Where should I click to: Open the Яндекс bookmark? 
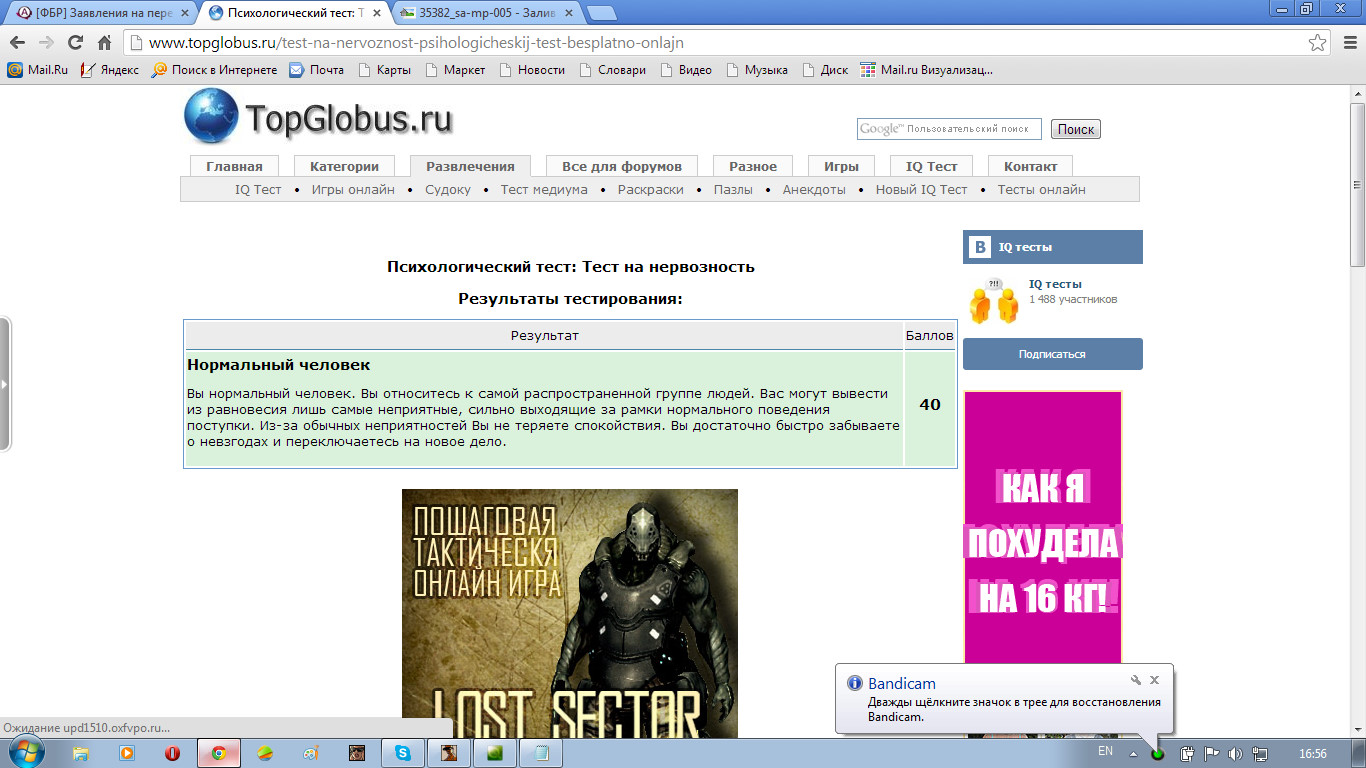click(x=110, y=70)
